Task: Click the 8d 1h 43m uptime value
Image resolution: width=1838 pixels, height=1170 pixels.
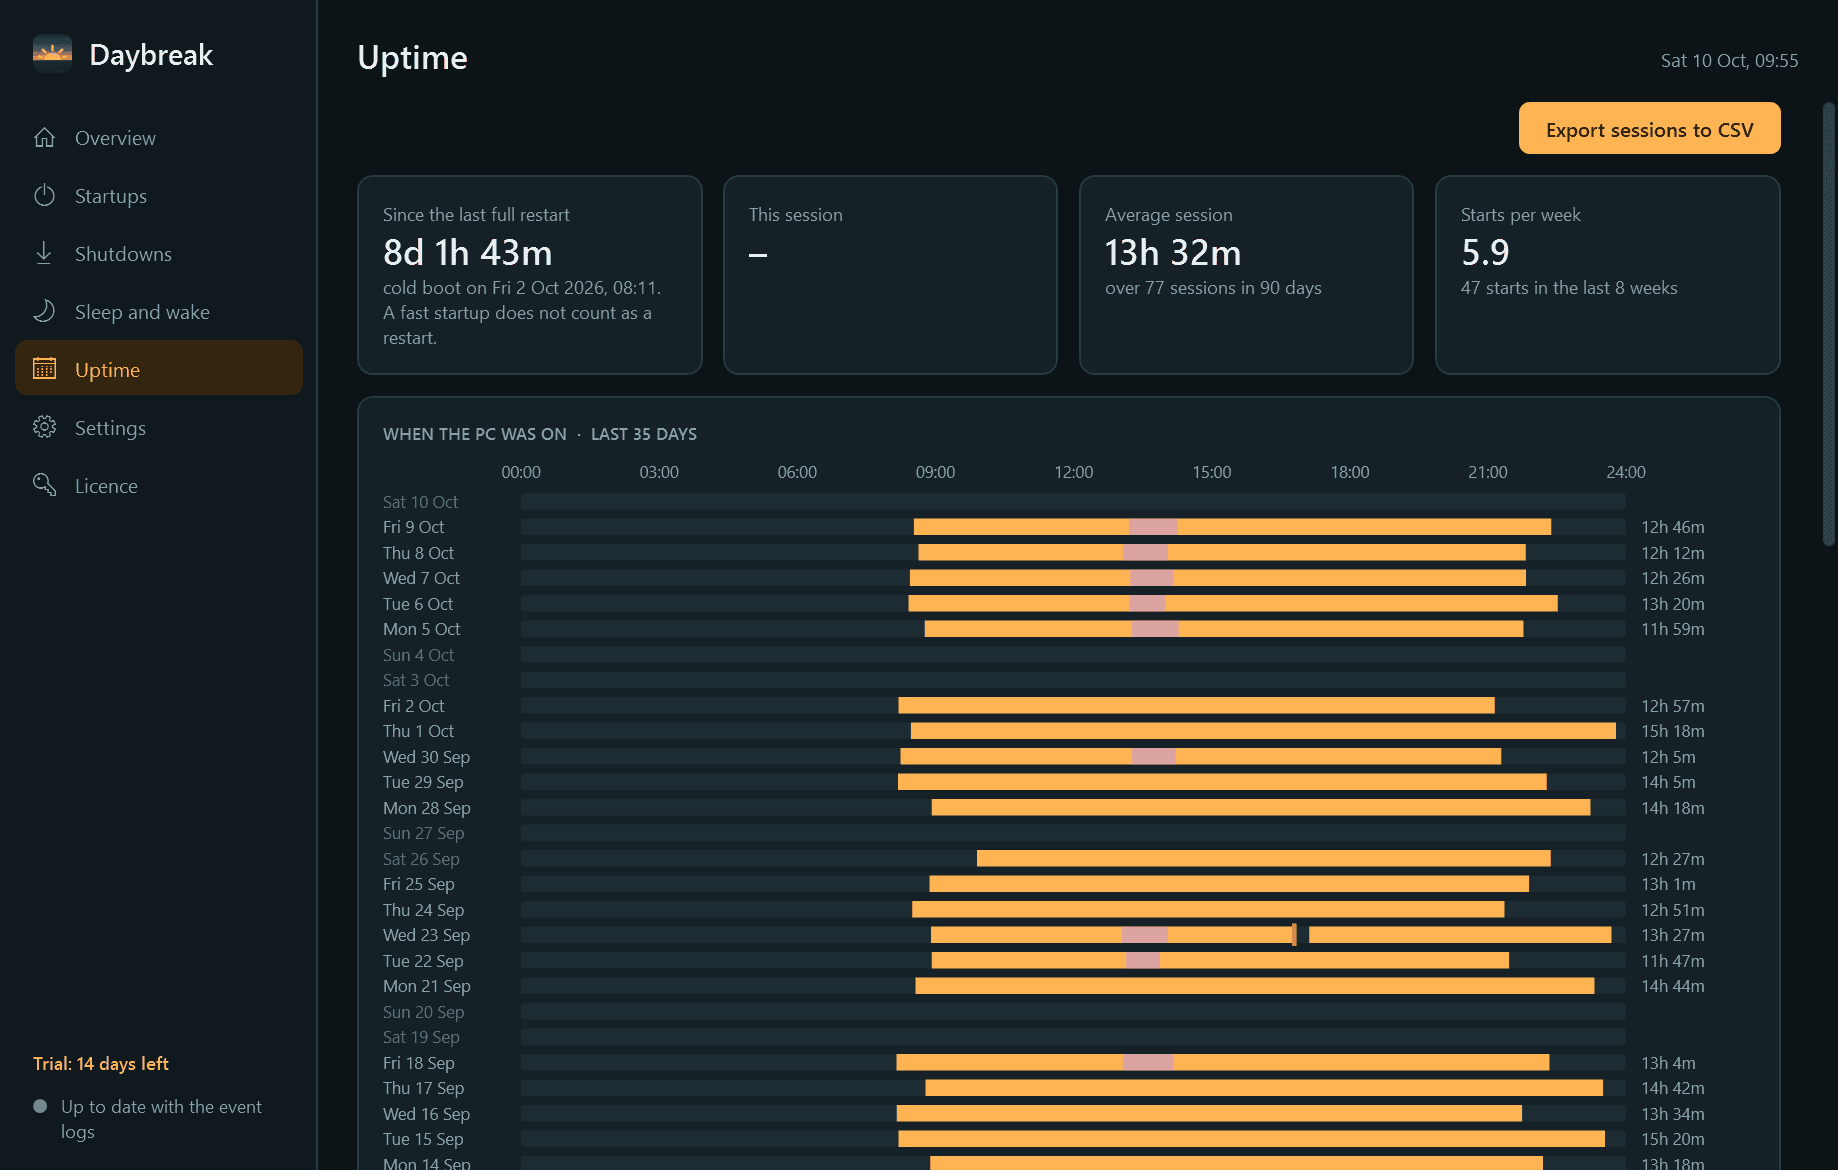Action: point(467,253)
